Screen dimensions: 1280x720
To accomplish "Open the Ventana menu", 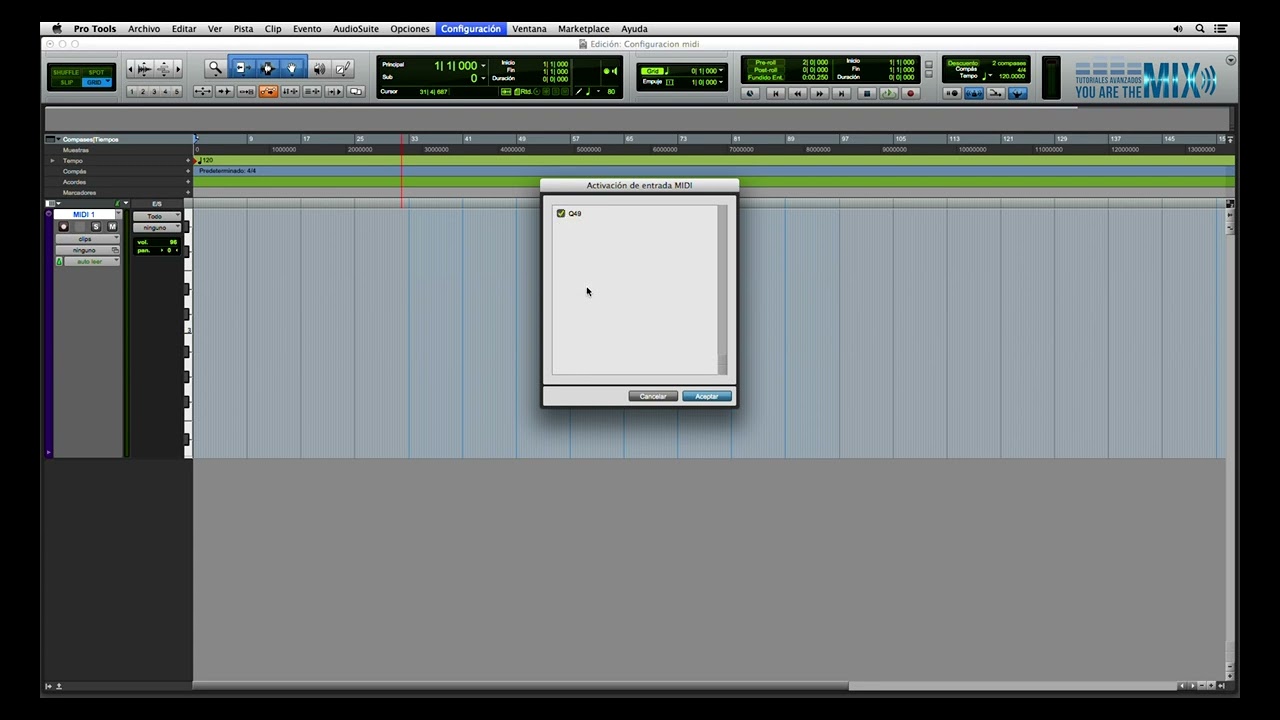I will [529, 29].
